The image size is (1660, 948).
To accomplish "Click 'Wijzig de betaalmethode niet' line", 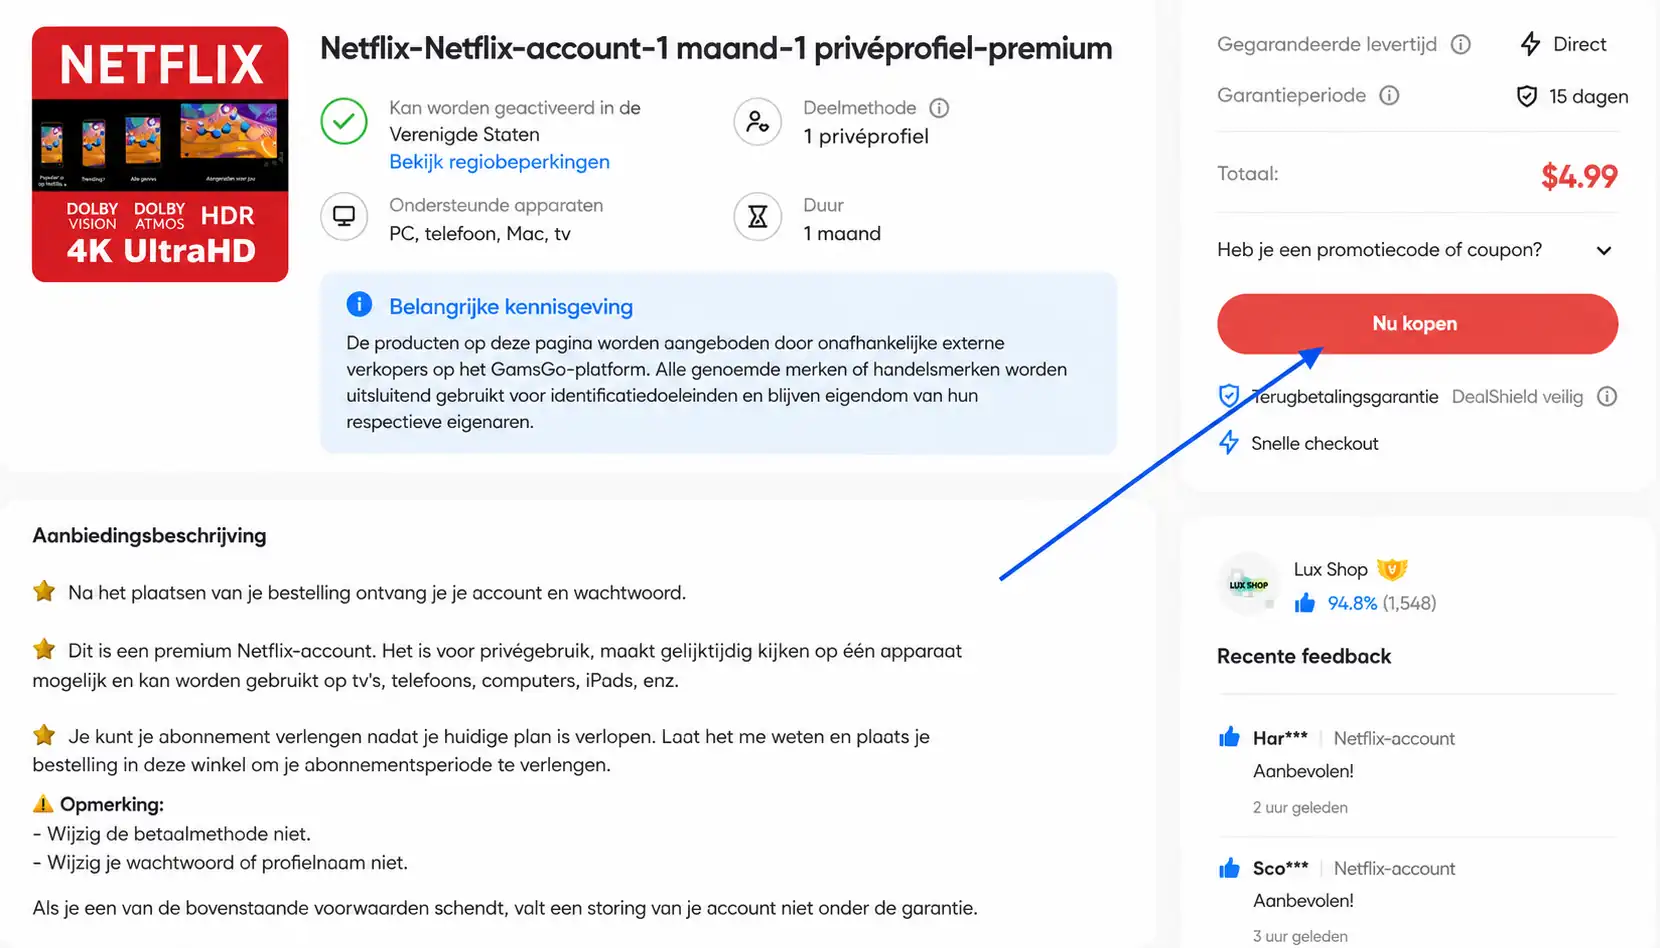I will [172, 833].
